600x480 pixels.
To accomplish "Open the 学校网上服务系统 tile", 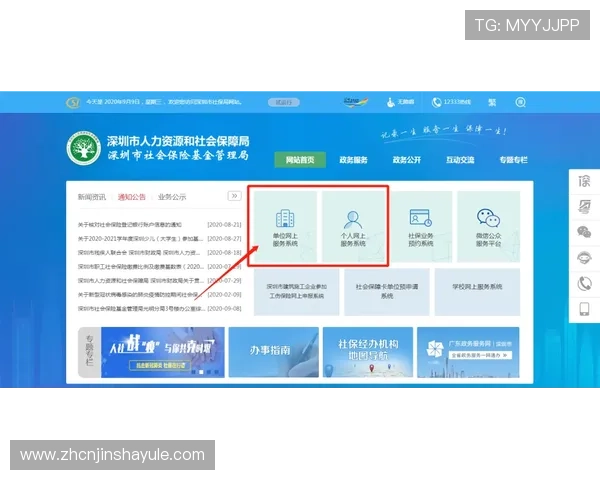I will point(477,292).
